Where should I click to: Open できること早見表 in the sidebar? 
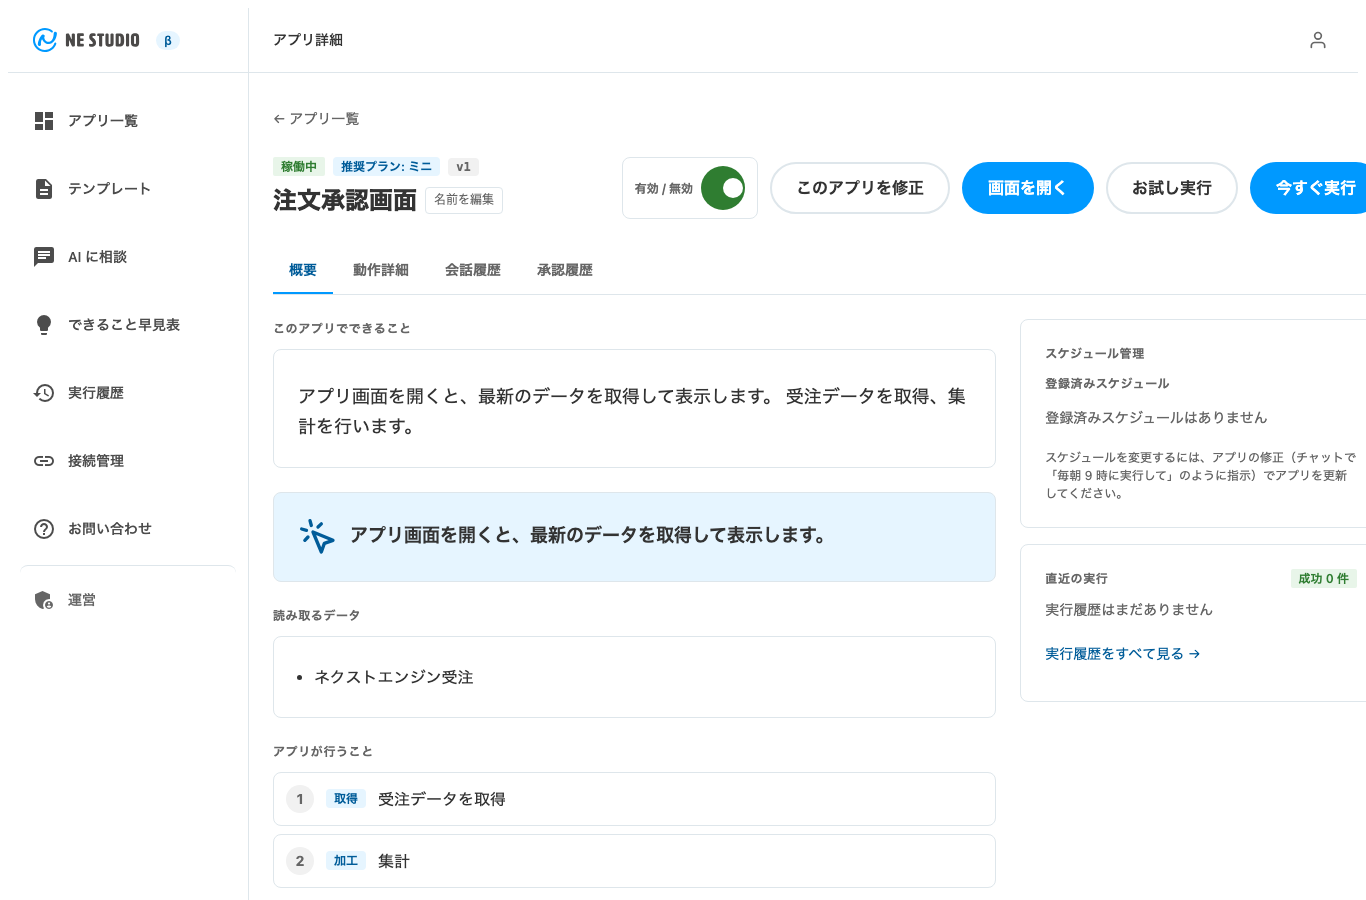pyautogui.click(x=127, y=325)
